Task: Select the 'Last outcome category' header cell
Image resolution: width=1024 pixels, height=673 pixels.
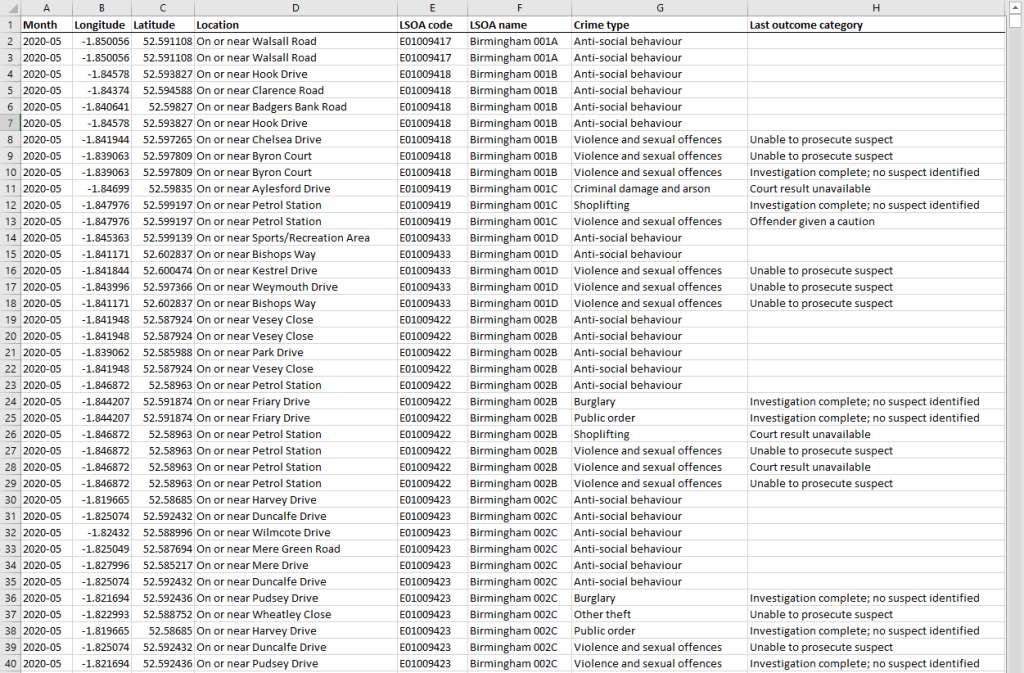Action: point(806,25)
